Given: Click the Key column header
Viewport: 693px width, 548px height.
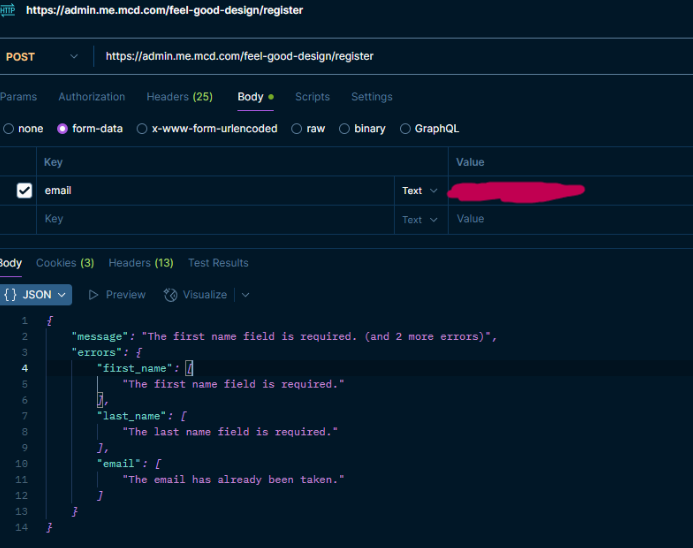Looking at the screenshot, I should 53,162.
